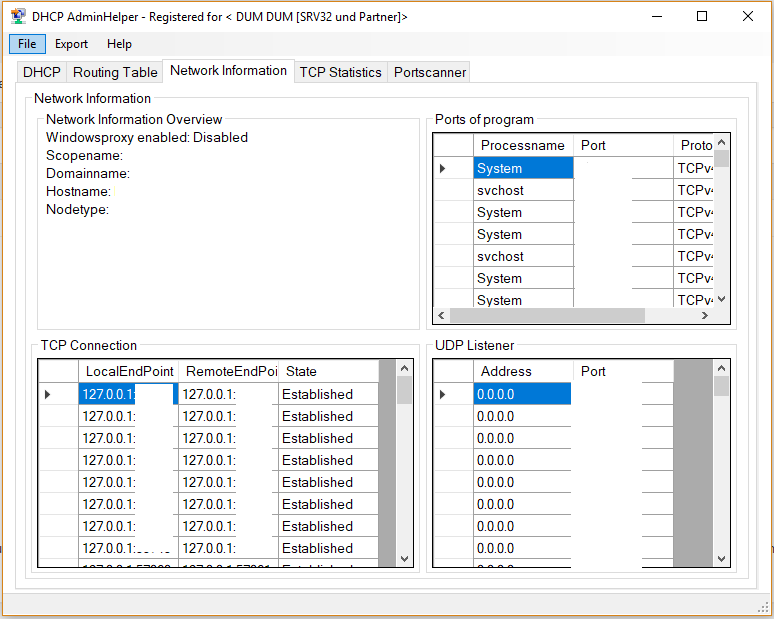Sort by LocalEndPoint column header
This screenshot has height=619, width=774.
coord(128,371)
